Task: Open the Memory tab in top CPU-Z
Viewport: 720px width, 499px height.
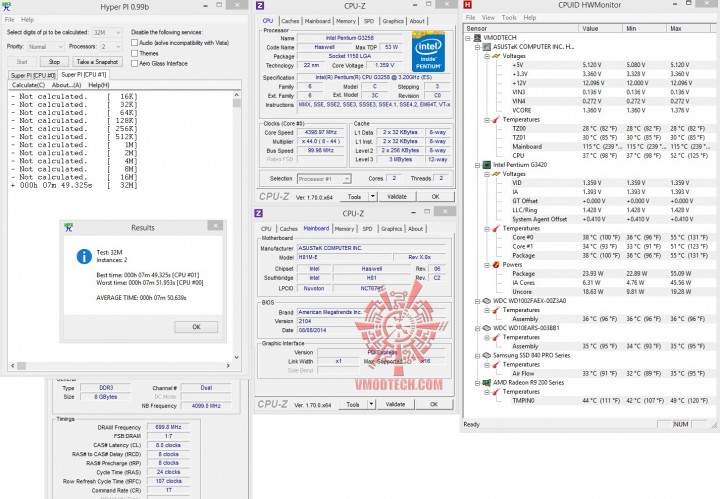Action: [x=345, y=21]
